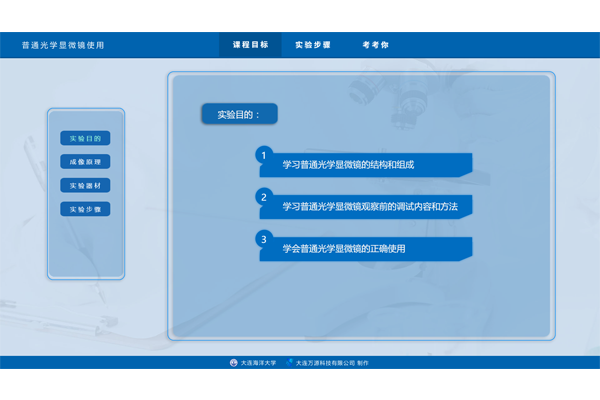Click the 大连海洋大学 footer text
The image size is (600, 400).
(x=258, y=363)
